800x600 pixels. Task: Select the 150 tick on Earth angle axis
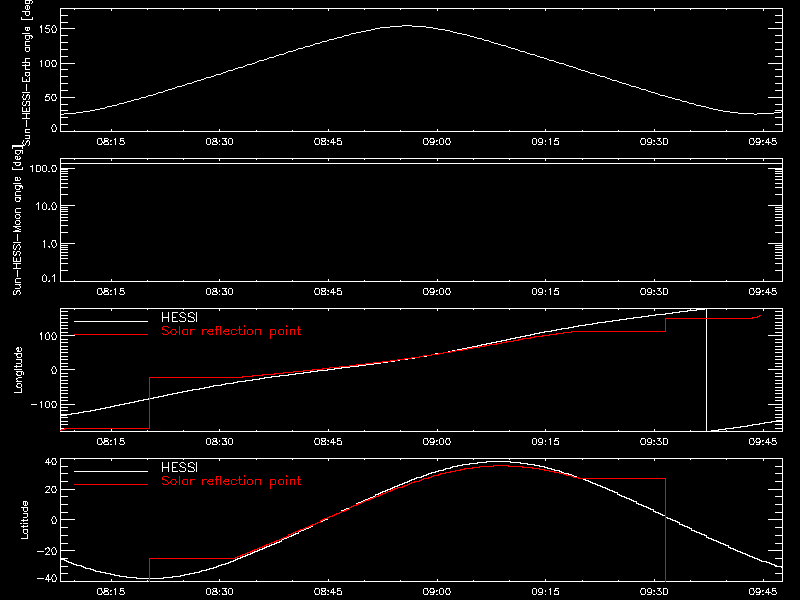click(47, 29)
